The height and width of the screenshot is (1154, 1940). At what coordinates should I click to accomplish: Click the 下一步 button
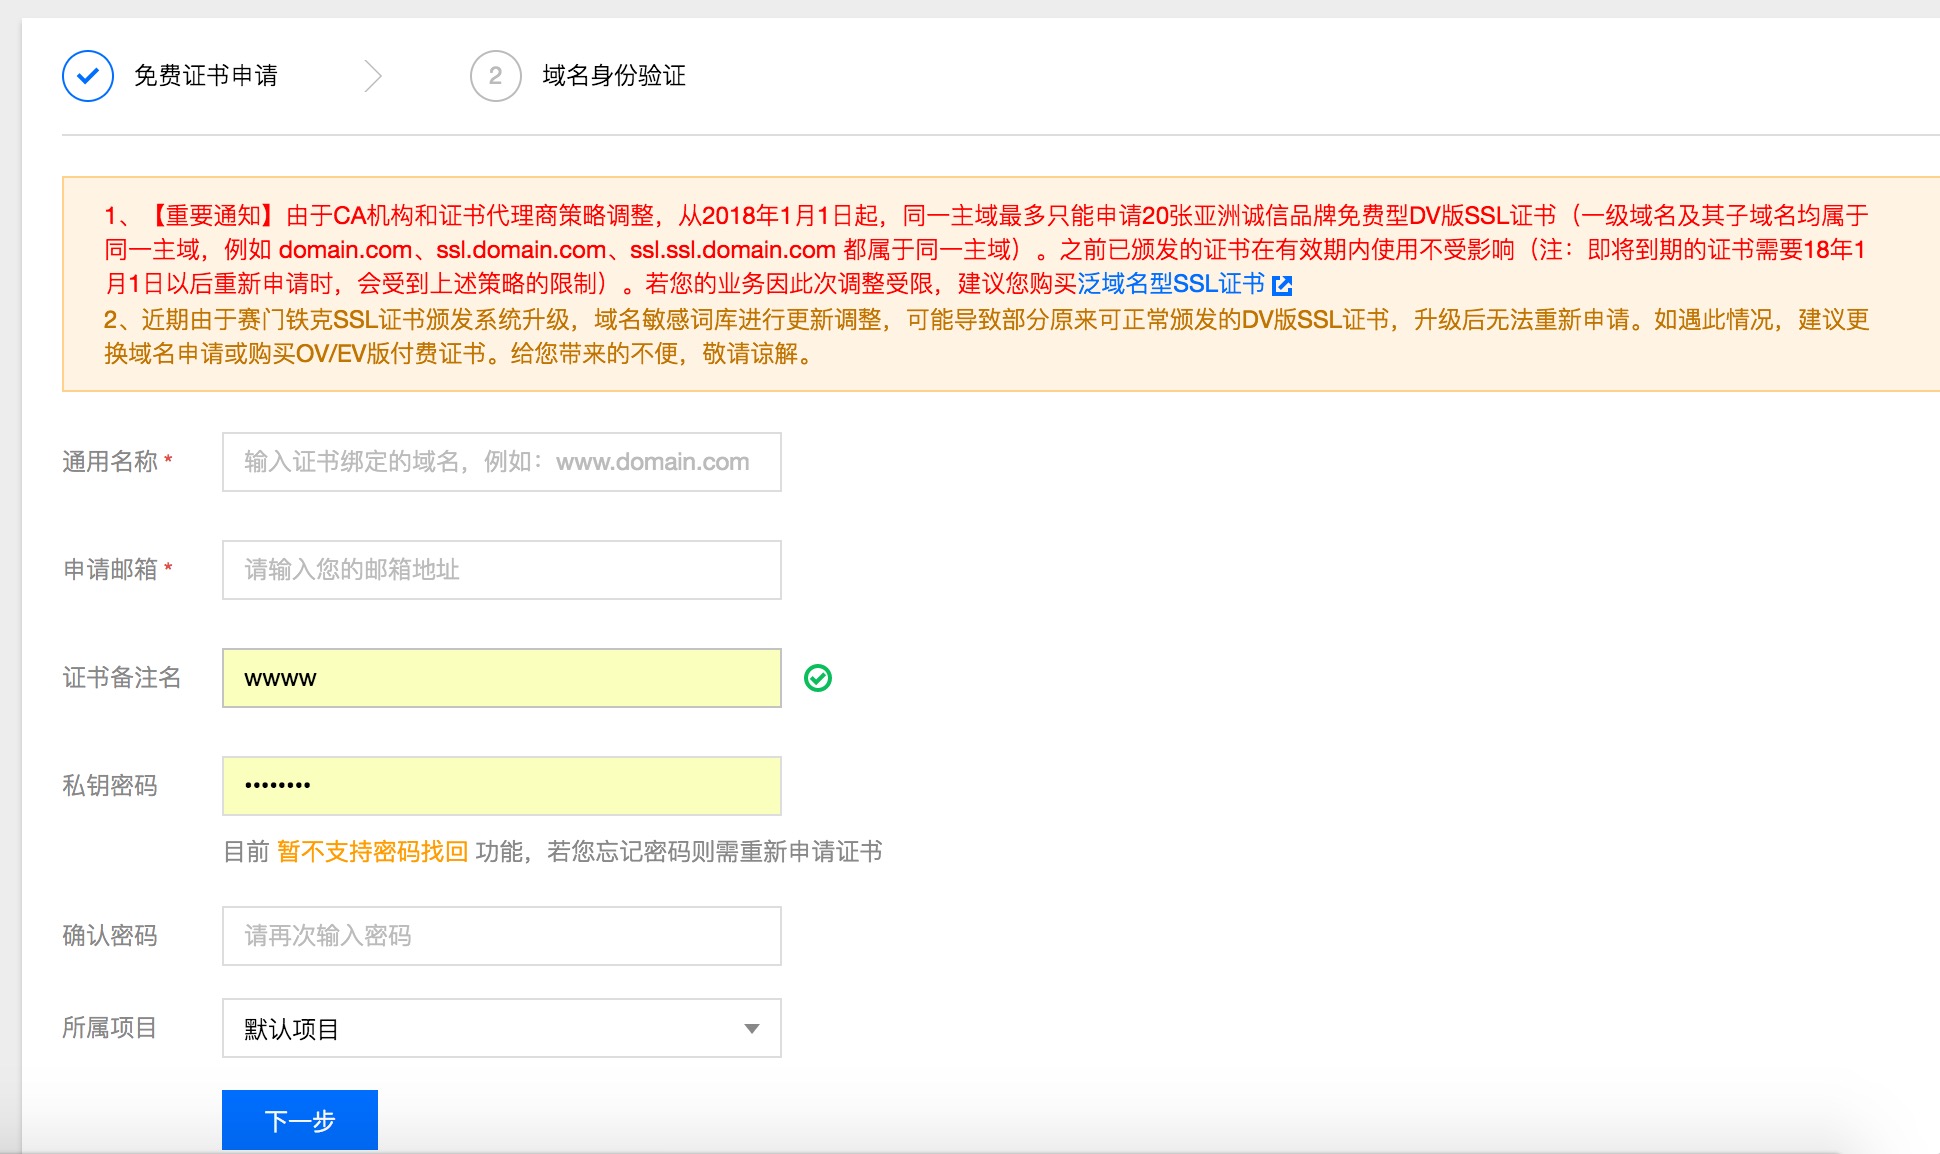[299, 1120]
